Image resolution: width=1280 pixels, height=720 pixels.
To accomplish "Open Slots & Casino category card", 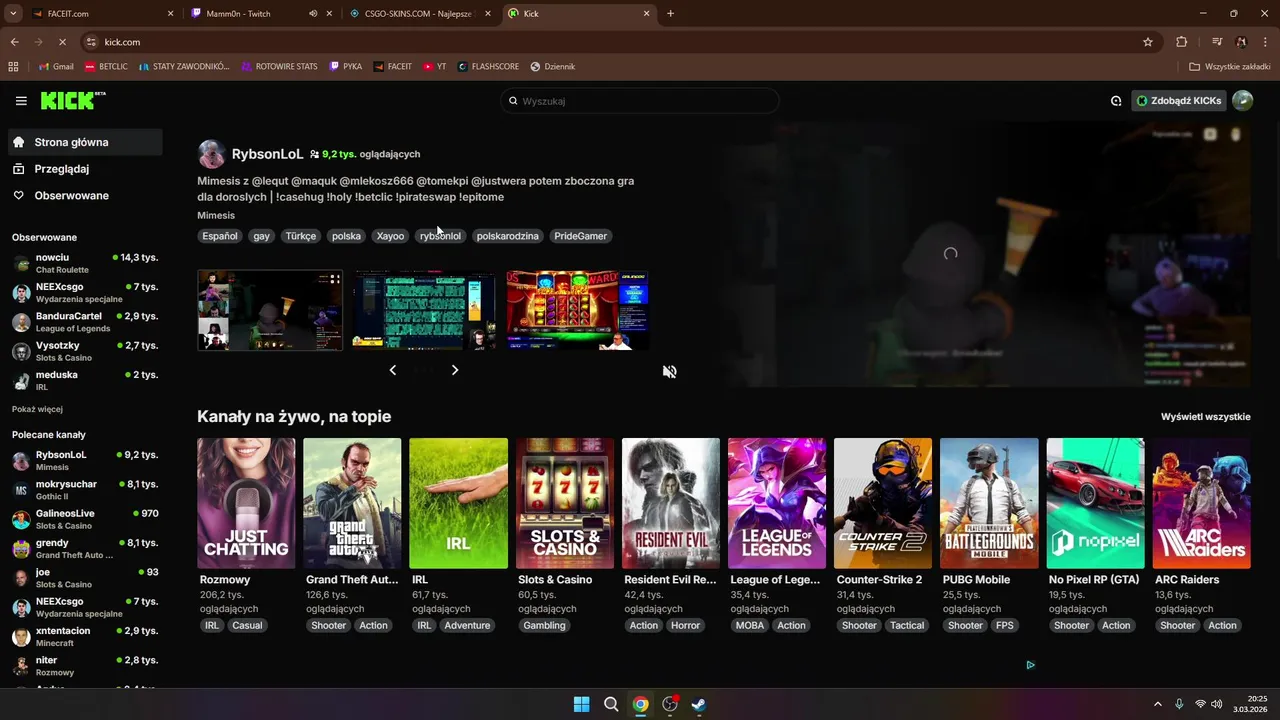I will click(565, 503).
